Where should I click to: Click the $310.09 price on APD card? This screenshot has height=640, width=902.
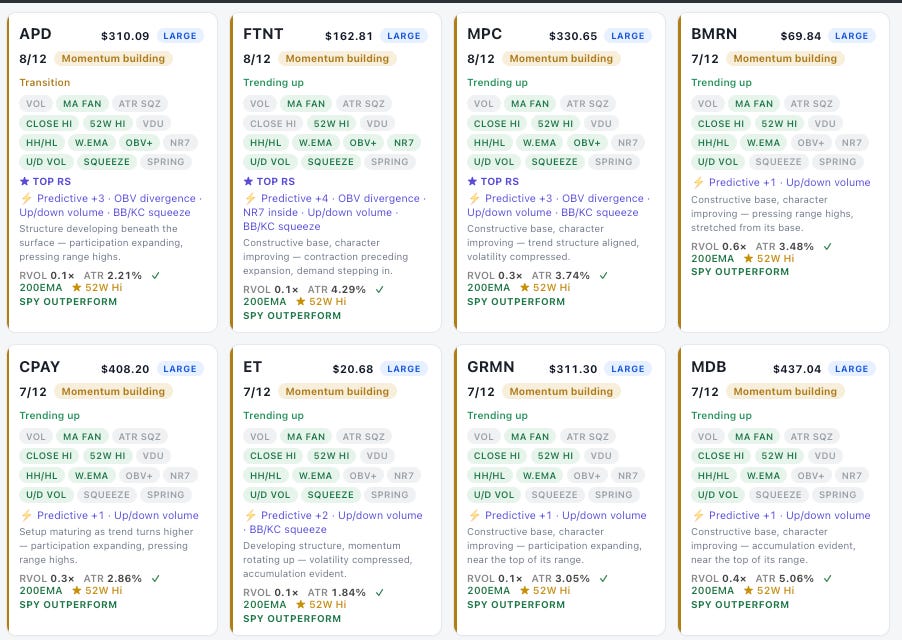[125, 36]
